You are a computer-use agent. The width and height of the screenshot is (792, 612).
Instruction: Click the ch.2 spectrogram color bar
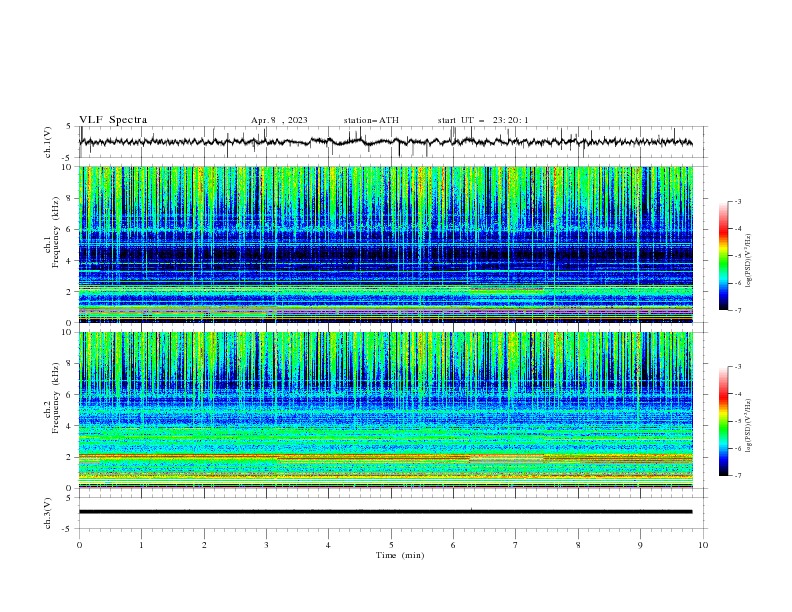pos(723,421)
